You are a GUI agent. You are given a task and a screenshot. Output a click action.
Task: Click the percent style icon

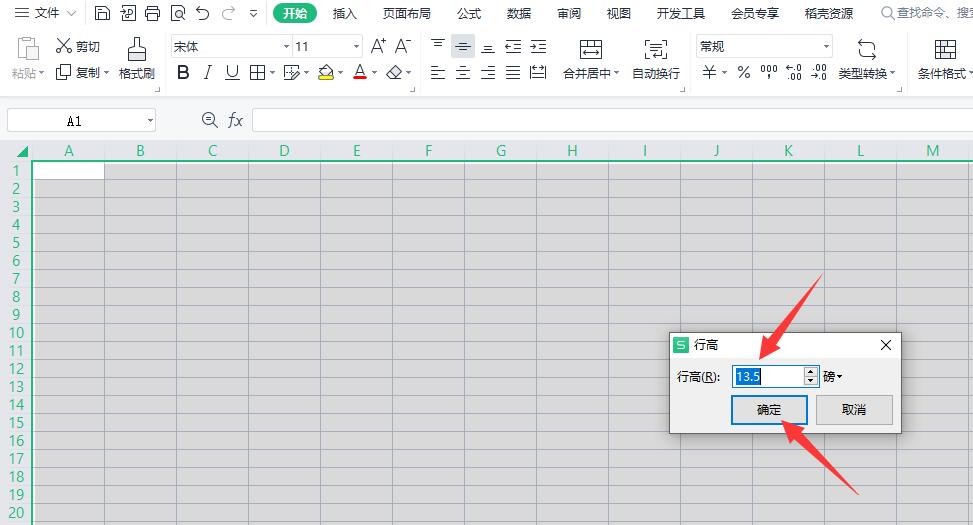pyautogui.click(x=744, y=73)
